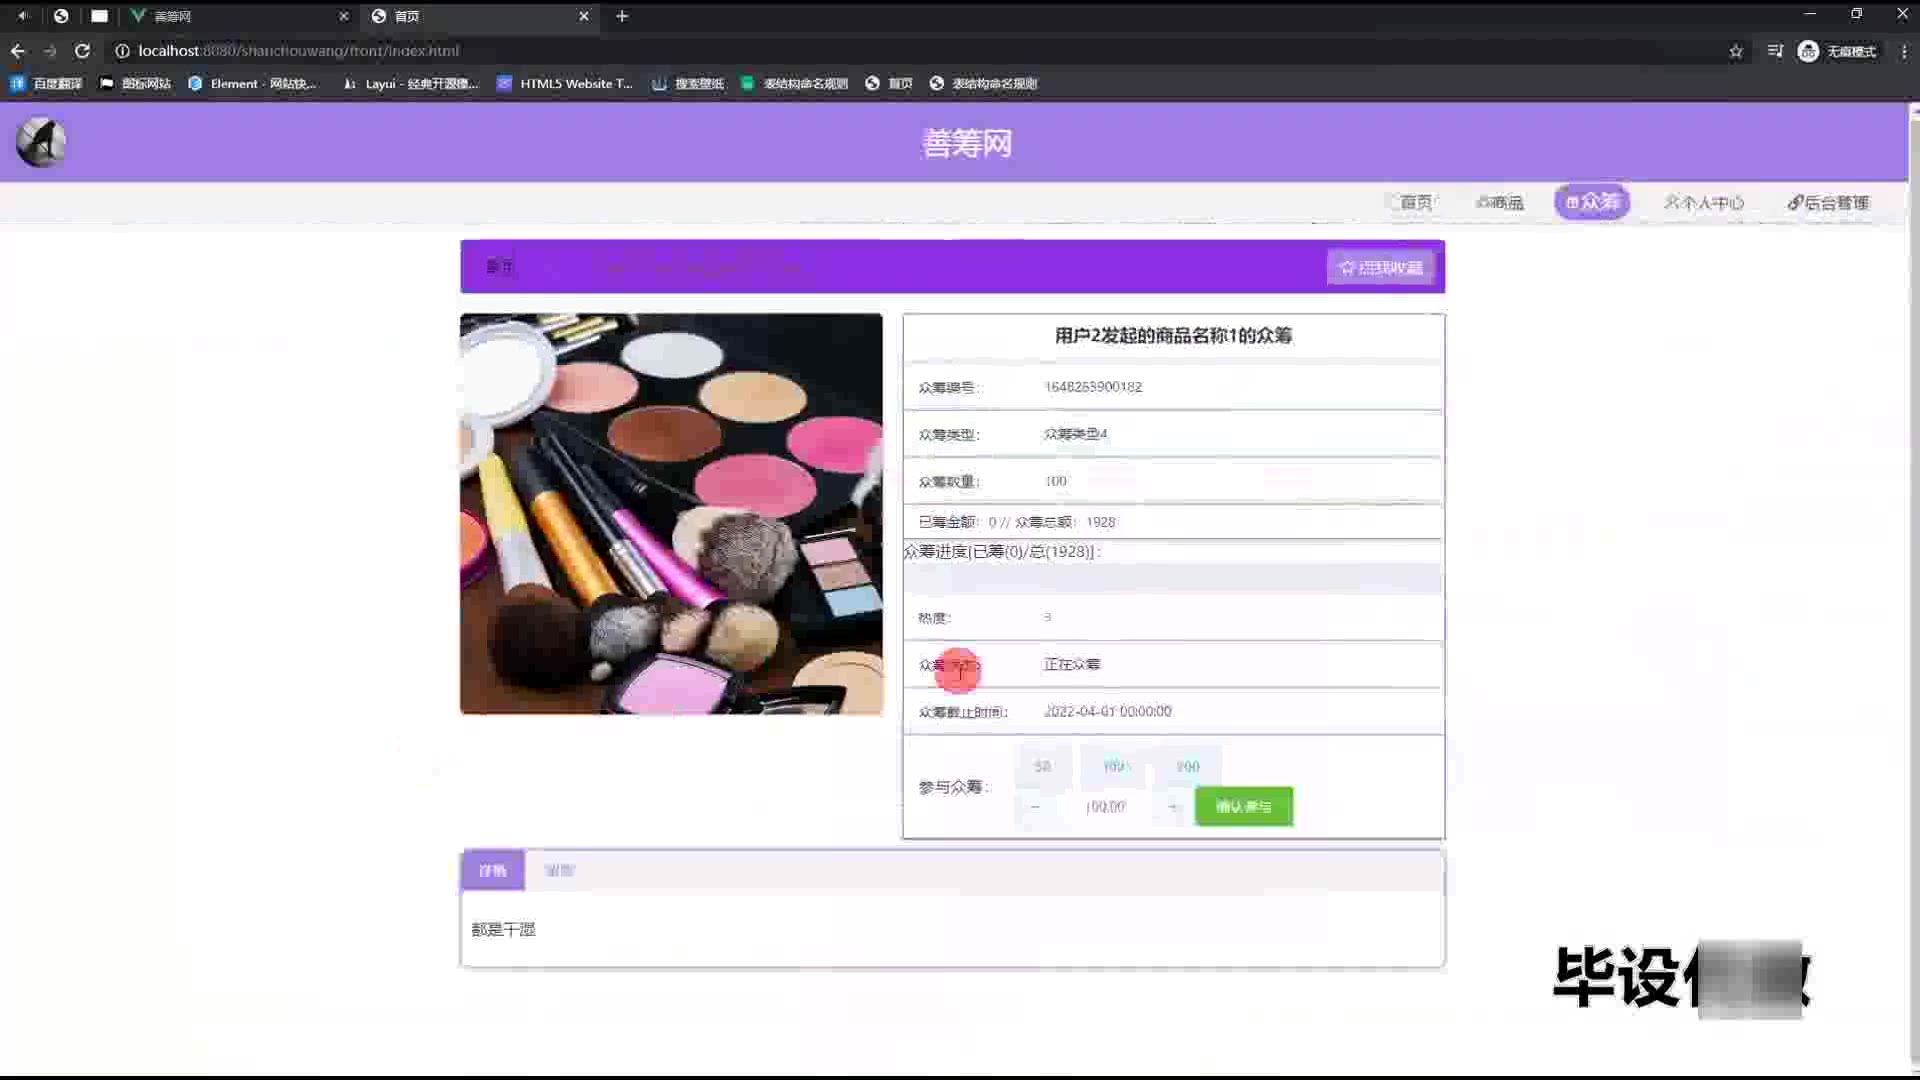Increase amount with the plus stepper

1172,806
